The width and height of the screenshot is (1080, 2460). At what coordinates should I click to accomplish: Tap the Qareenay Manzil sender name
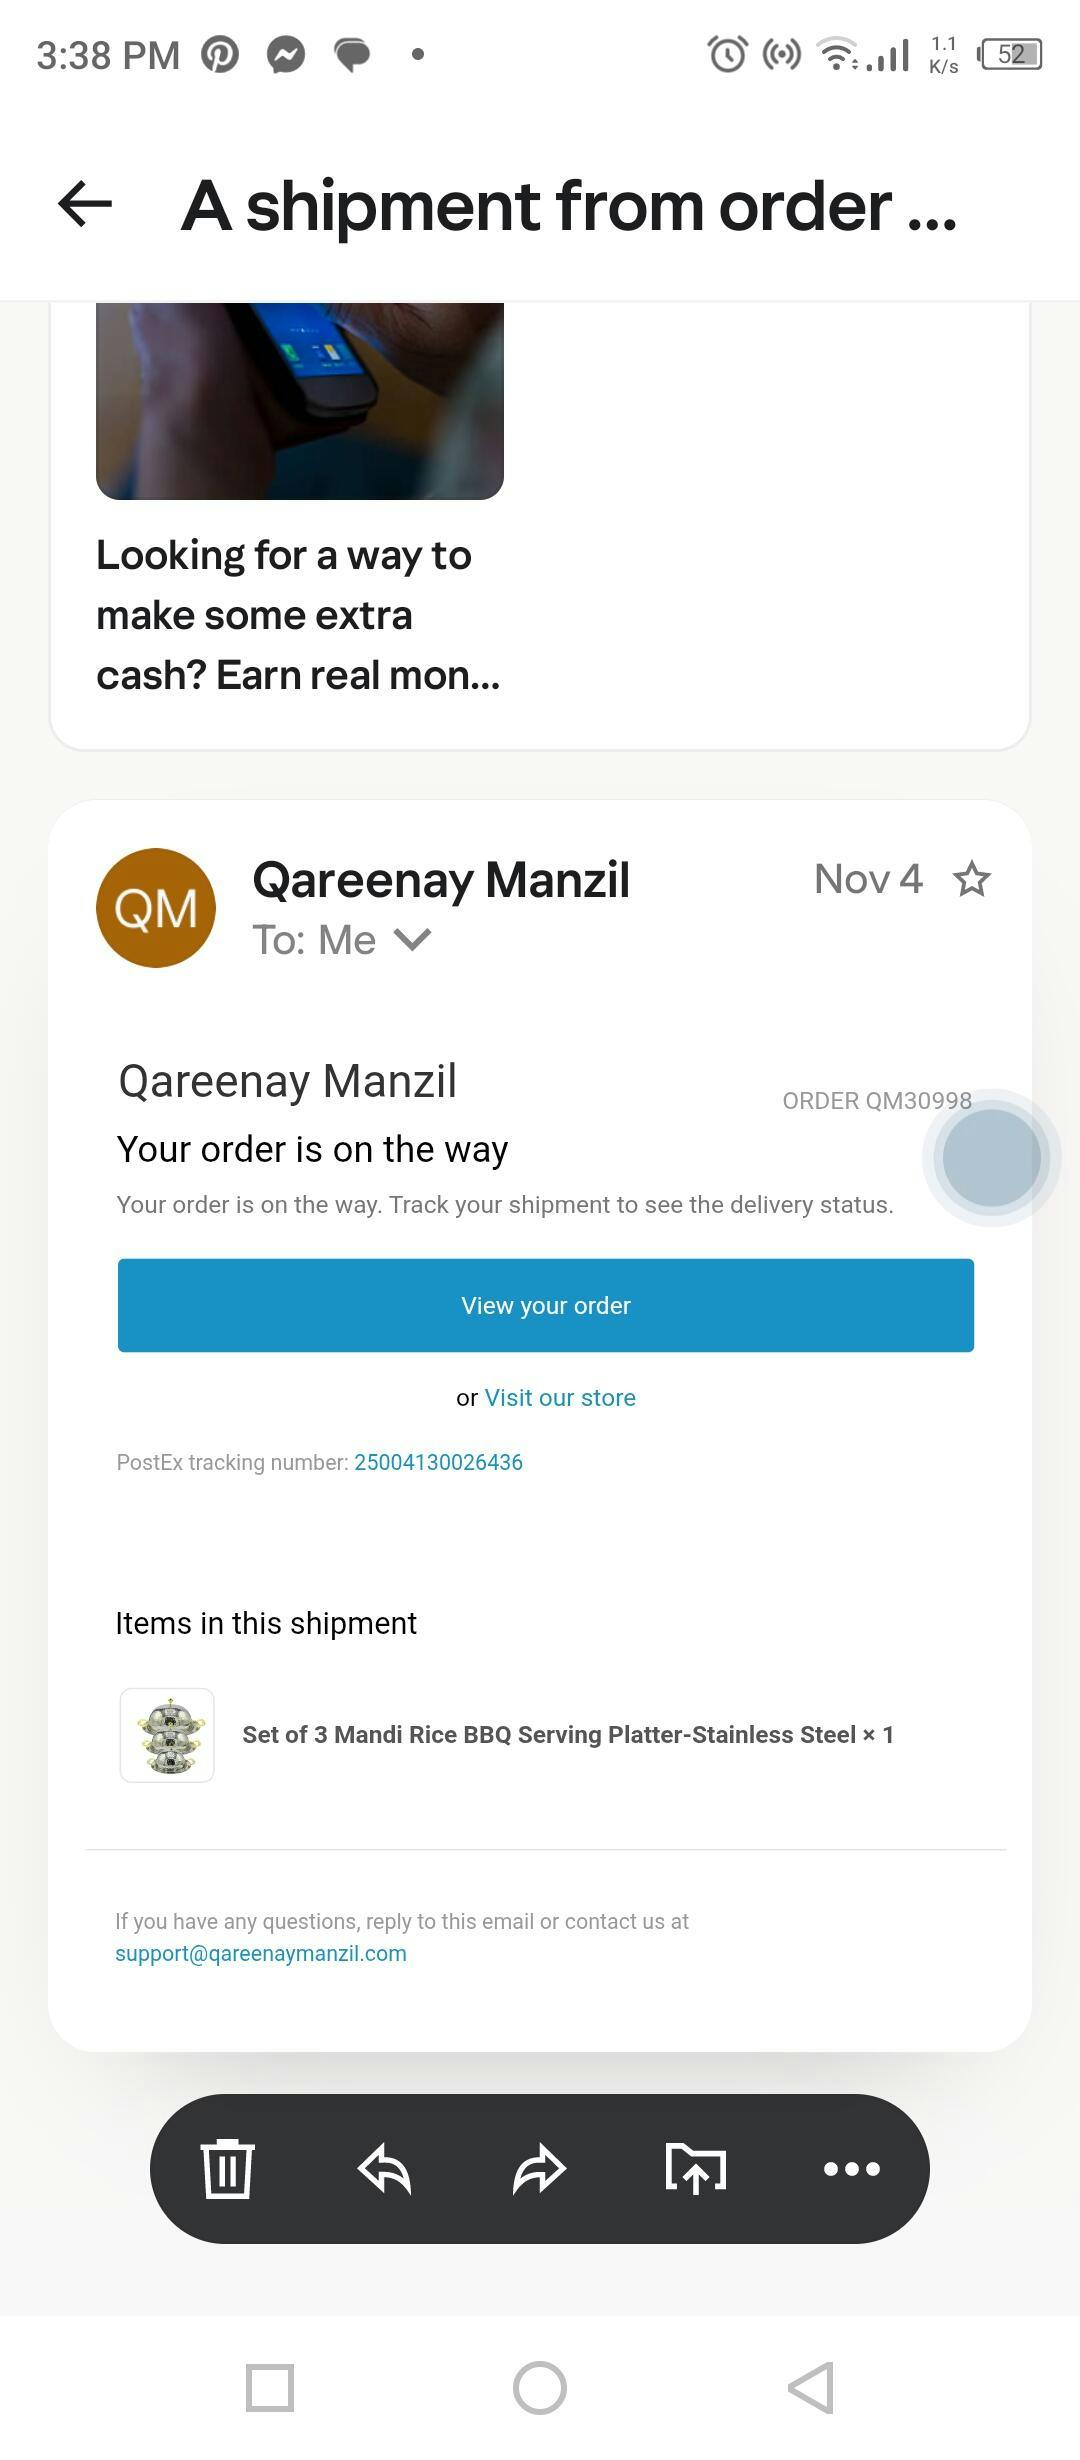(x=441, y=880)
